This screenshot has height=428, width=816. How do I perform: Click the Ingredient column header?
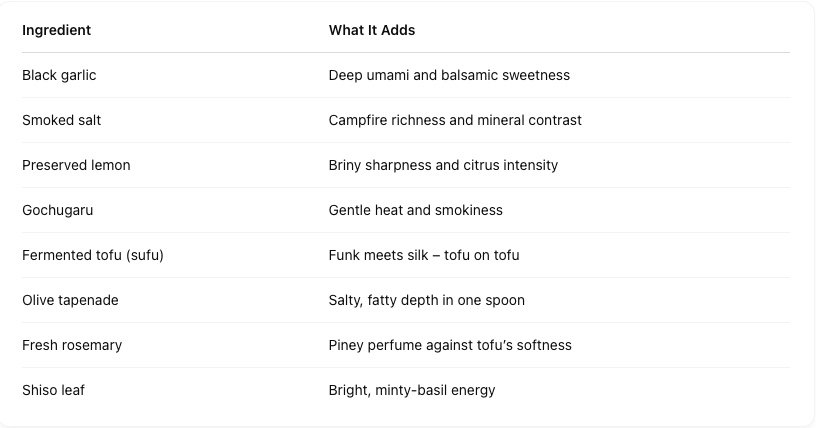click(56, 30)
